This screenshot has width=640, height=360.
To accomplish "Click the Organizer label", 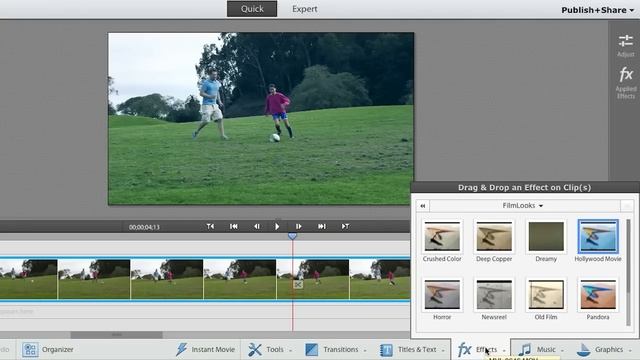I will click(58, 349).
